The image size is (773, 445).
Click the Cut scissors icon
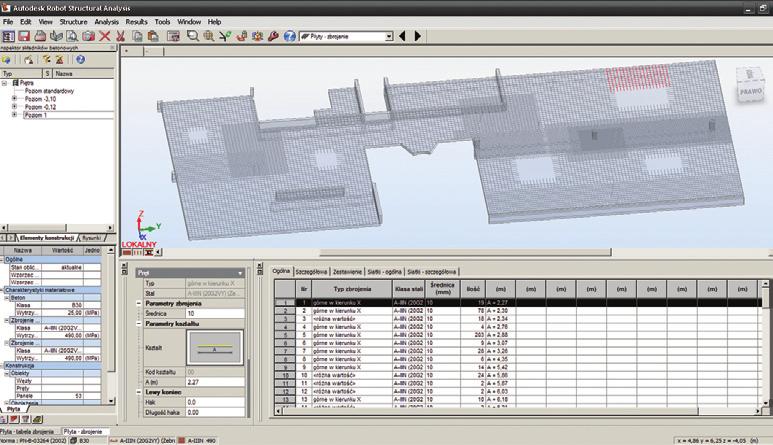click(x=120, y=36)
